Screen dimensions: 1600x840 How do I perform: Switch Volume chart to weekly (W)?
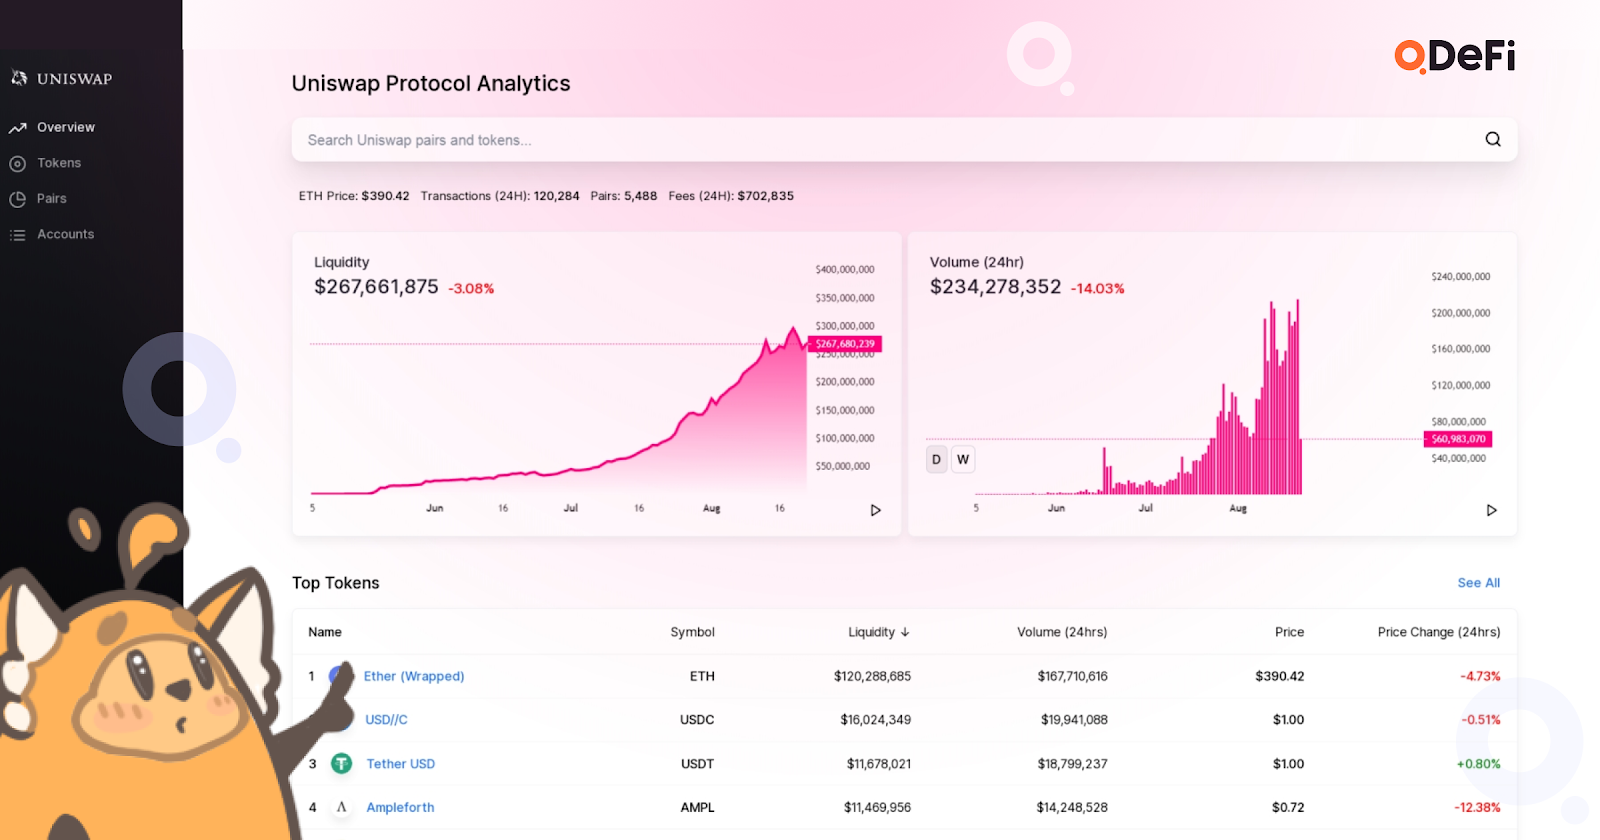(963, 460)
